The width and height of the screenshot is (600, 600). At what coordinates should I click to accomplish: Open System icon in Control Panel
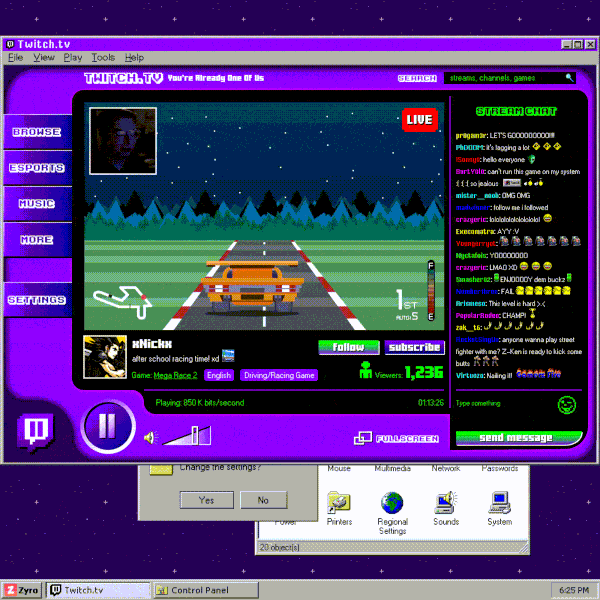[x=499, y=509]
